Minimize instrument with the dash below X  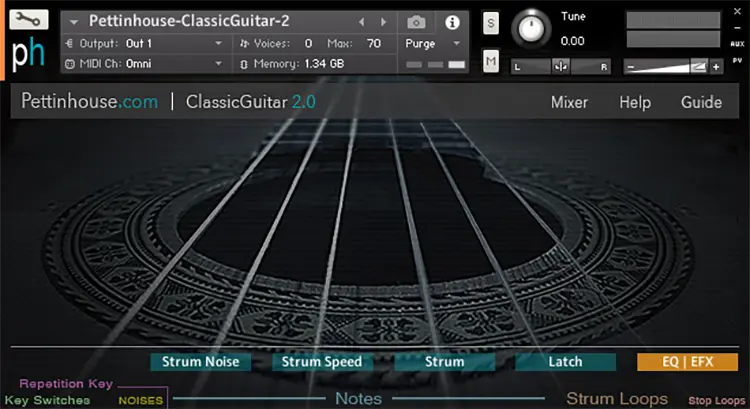(x=737, y=28)
